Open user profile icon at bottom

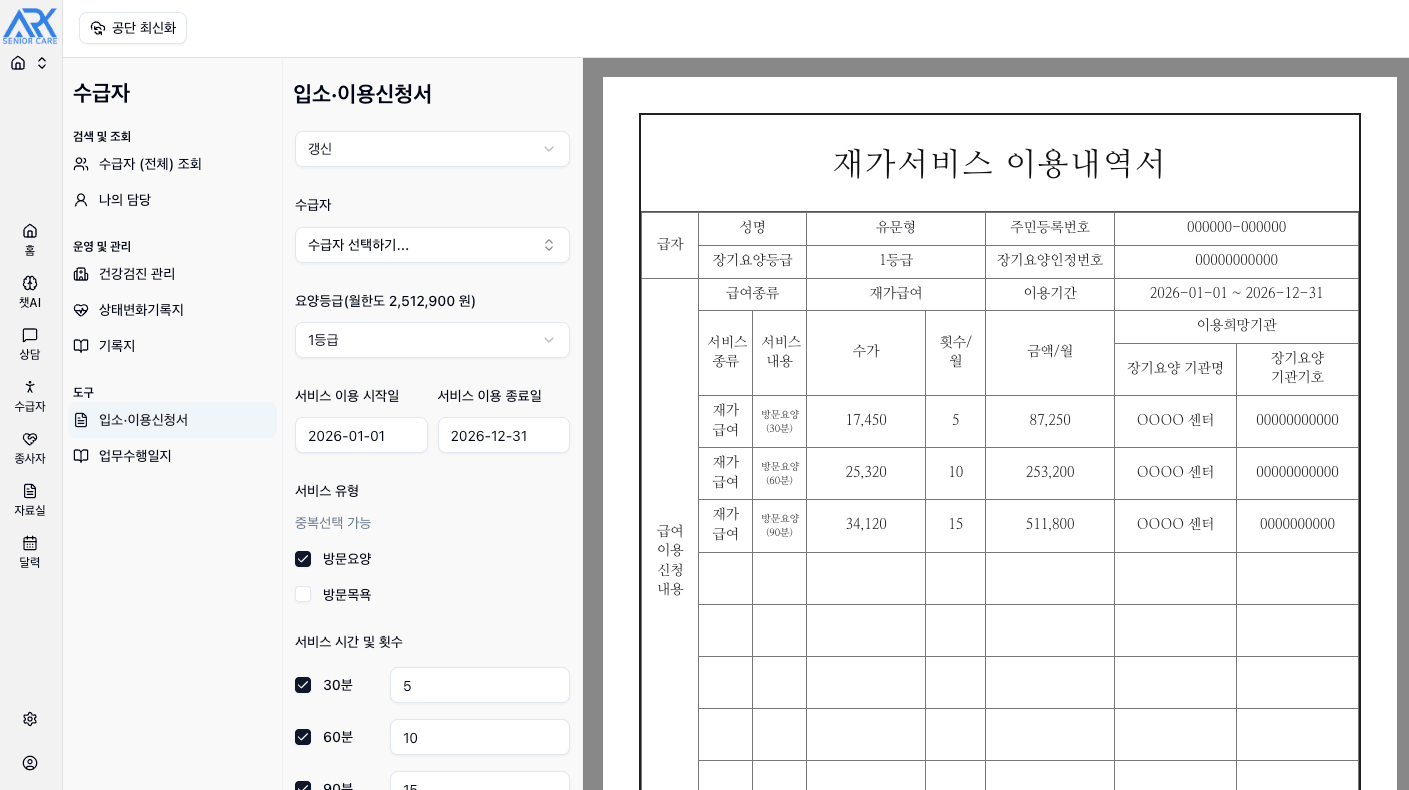click(30, 763)
